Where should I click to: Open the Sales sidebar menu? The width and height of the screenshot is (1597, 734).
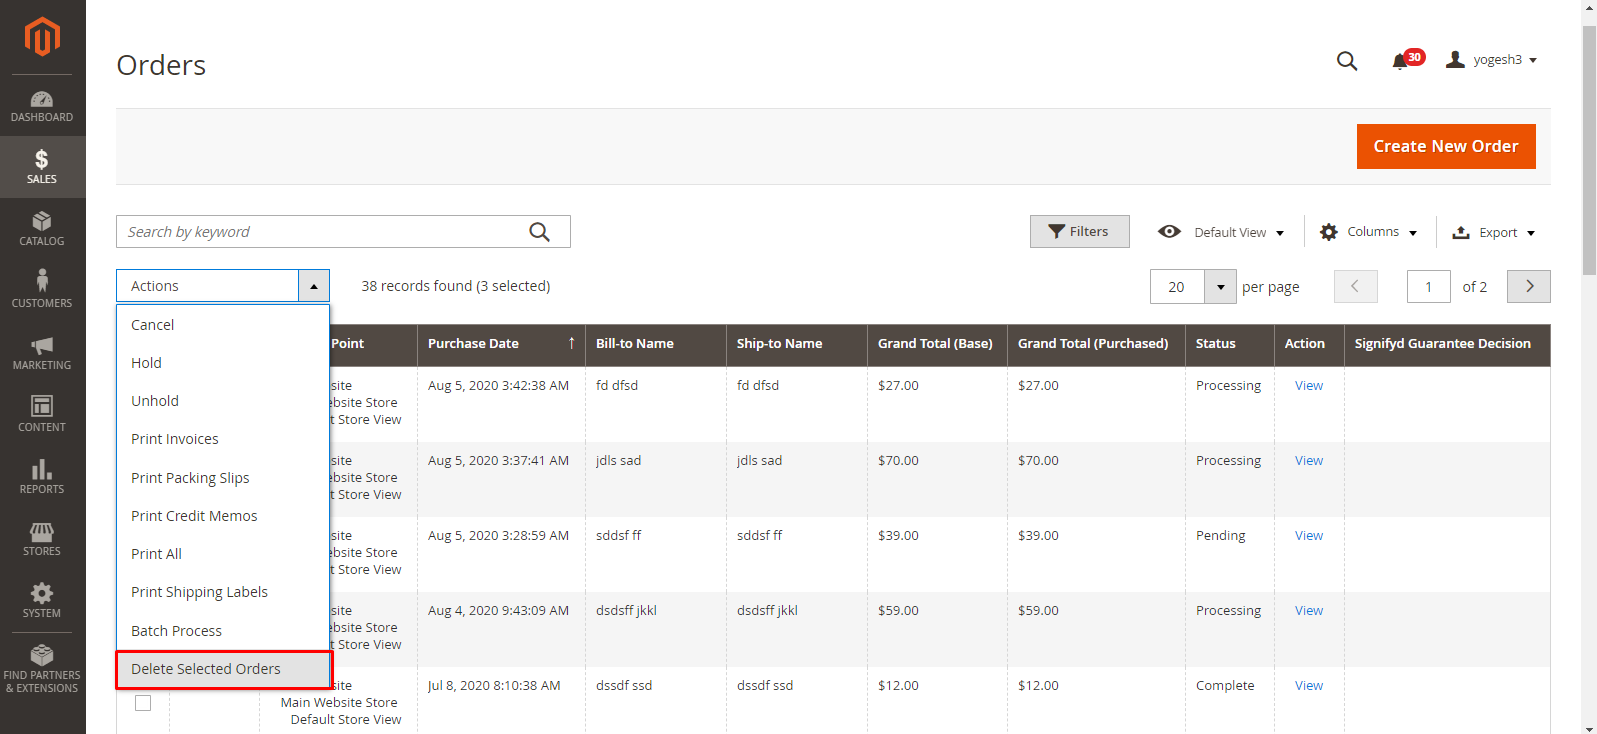[x=42, y=167]
